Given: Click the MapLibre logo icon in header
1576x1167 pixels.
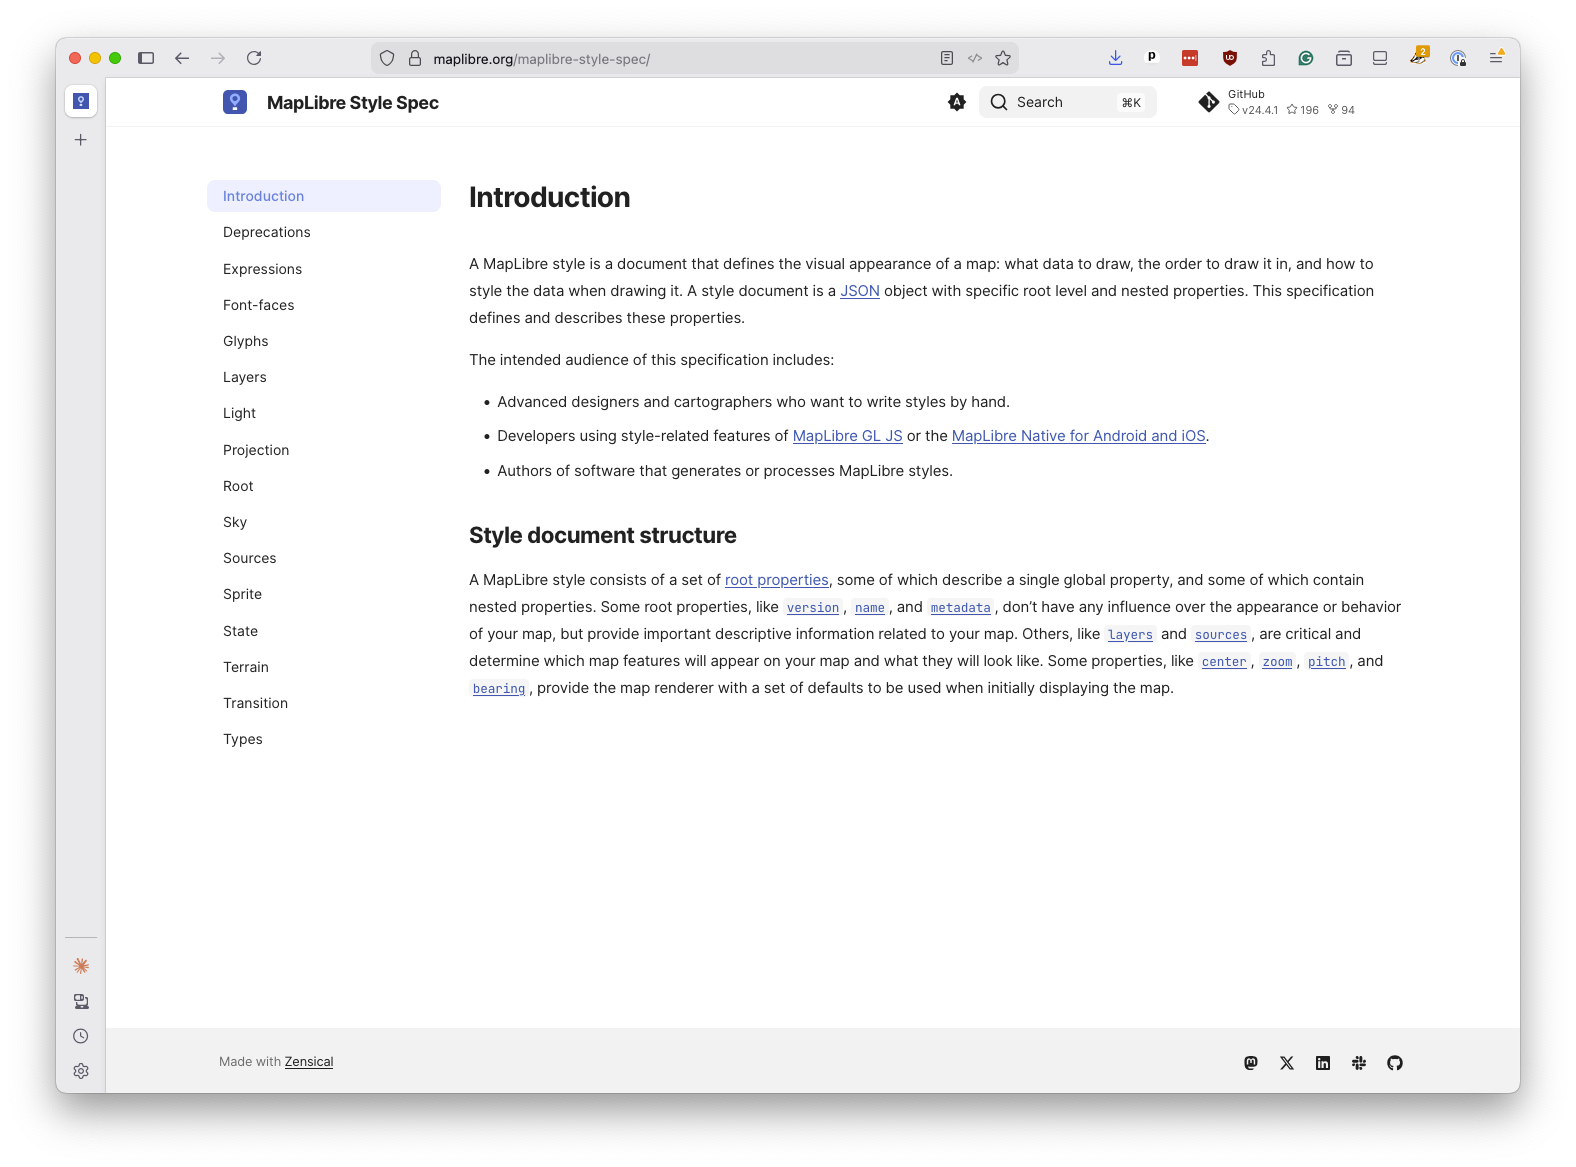Looking at the screenshot, I should click(235, 102).
